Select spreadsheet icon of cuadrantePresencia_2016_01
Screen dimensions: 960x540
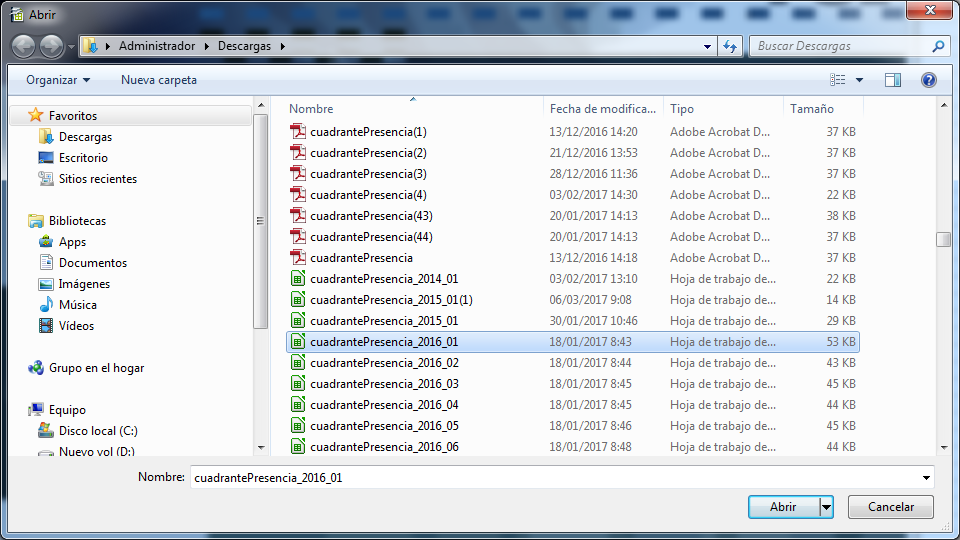pyautogui.click(x=298, y=342)
